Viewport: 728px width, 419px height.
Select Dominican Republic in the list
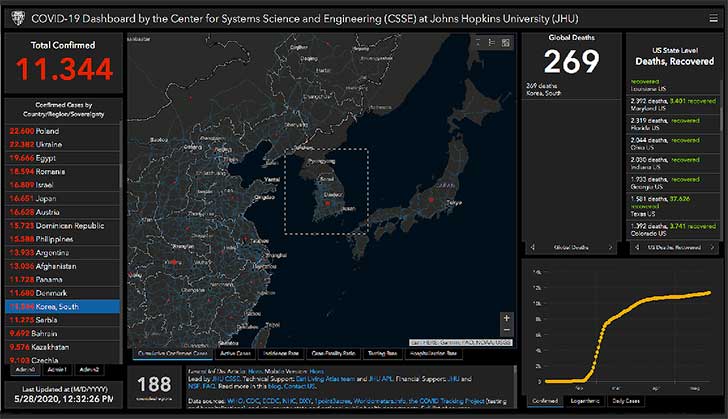[63, 226]
